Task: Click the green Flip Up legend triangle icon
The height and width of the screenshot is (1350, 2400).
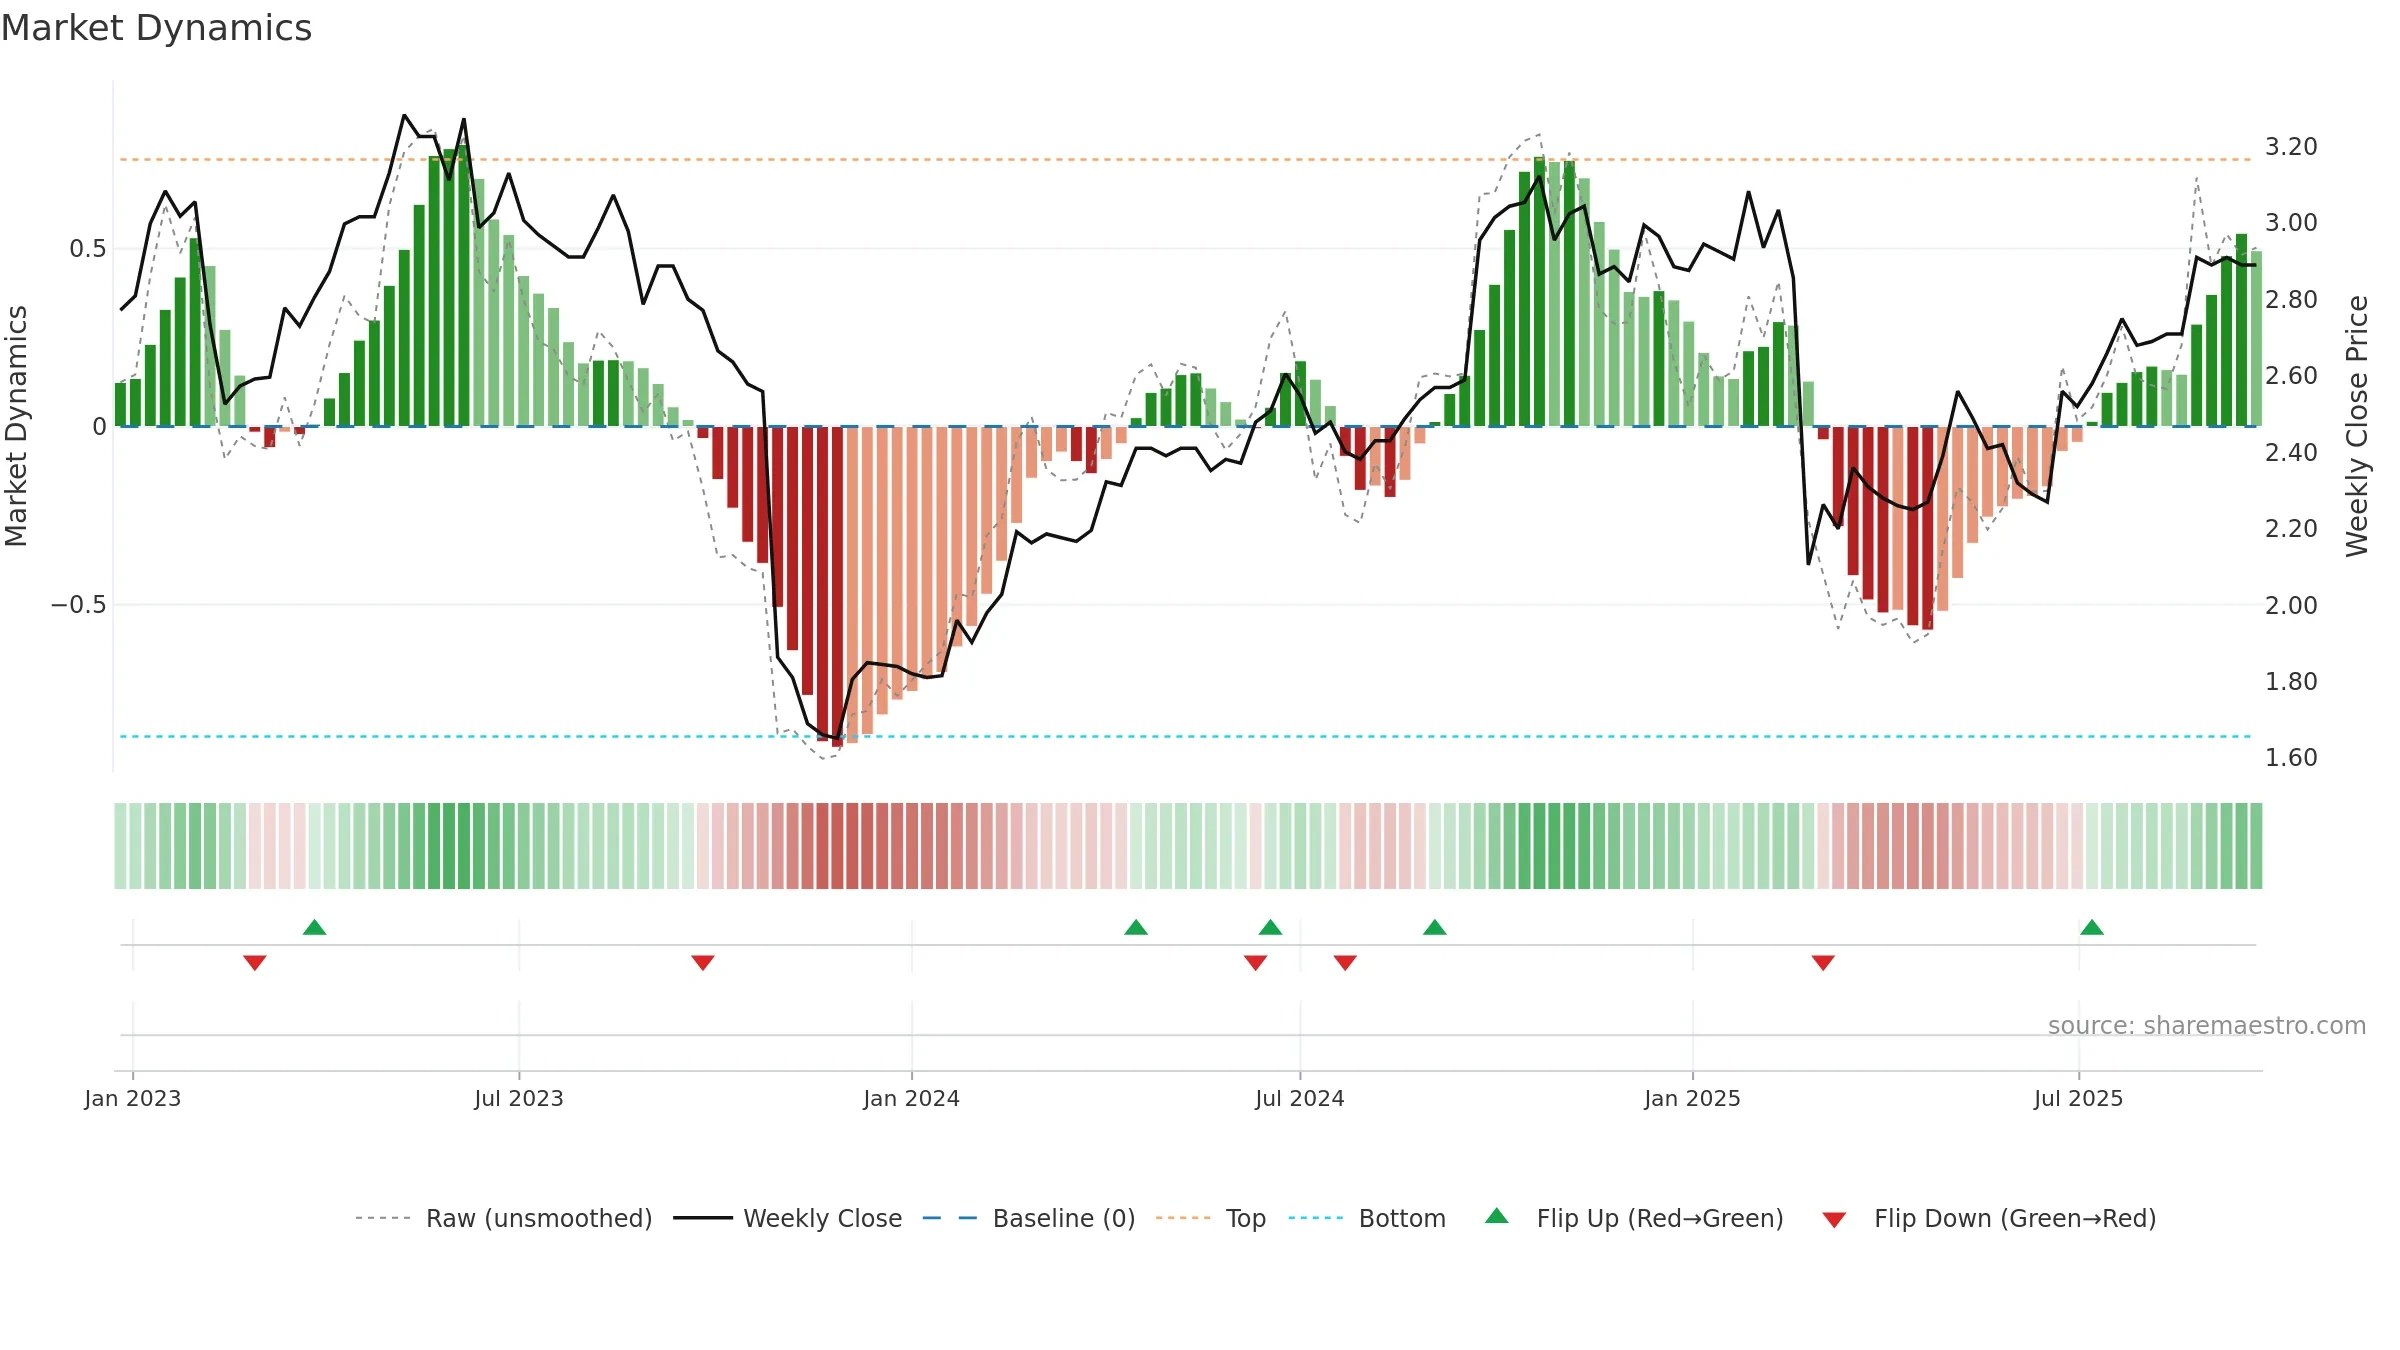Action: (1497, 1216)
